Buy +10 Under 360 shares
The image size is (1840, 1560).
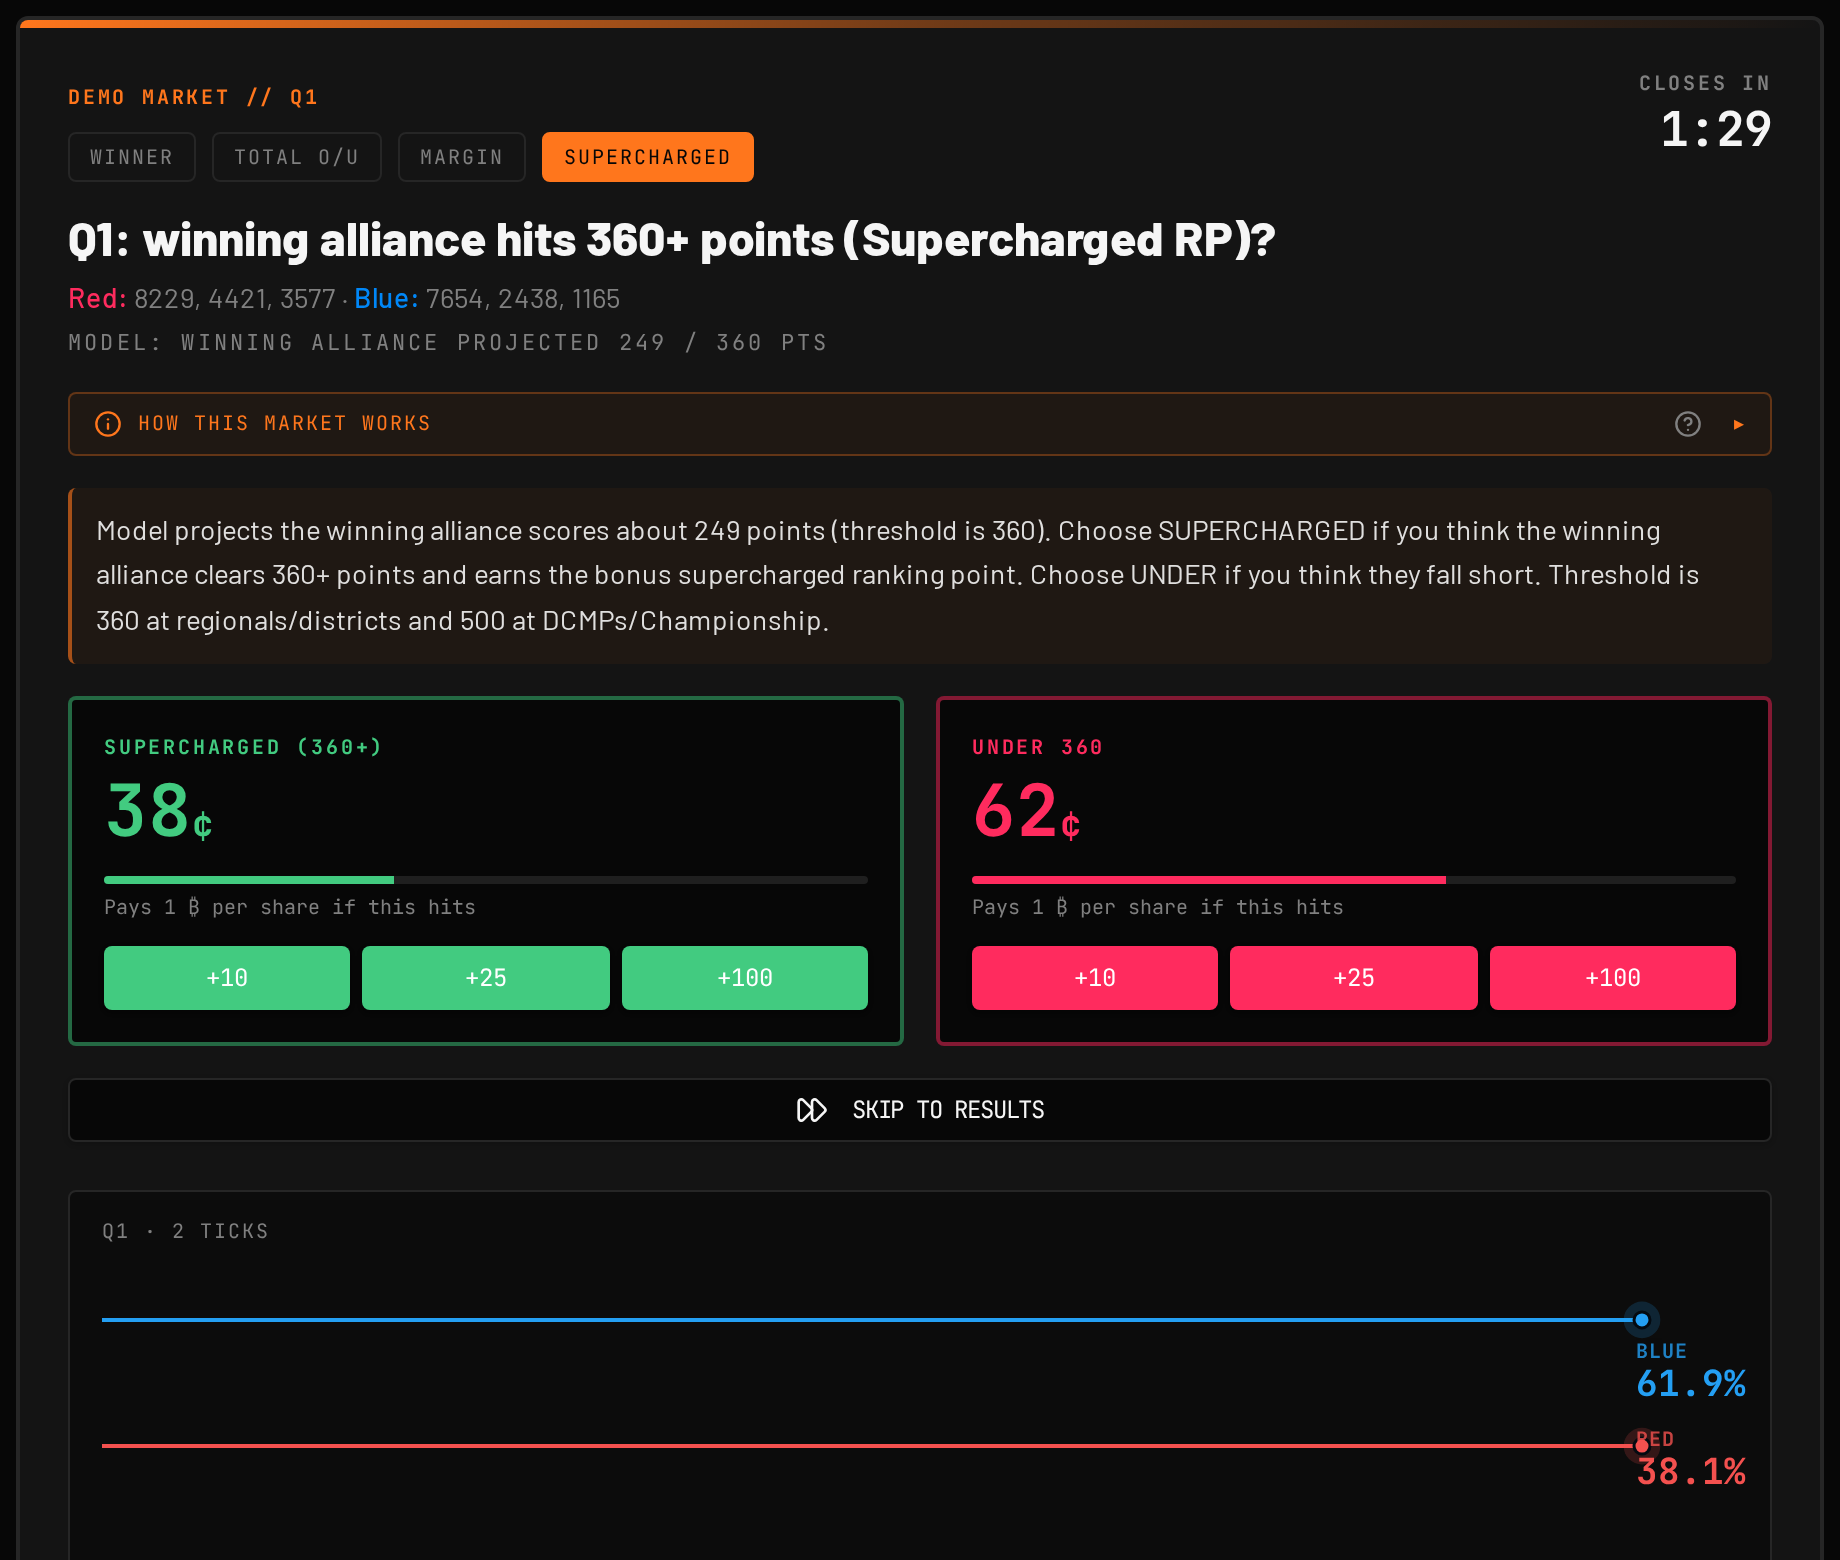tap(1095, 978)
